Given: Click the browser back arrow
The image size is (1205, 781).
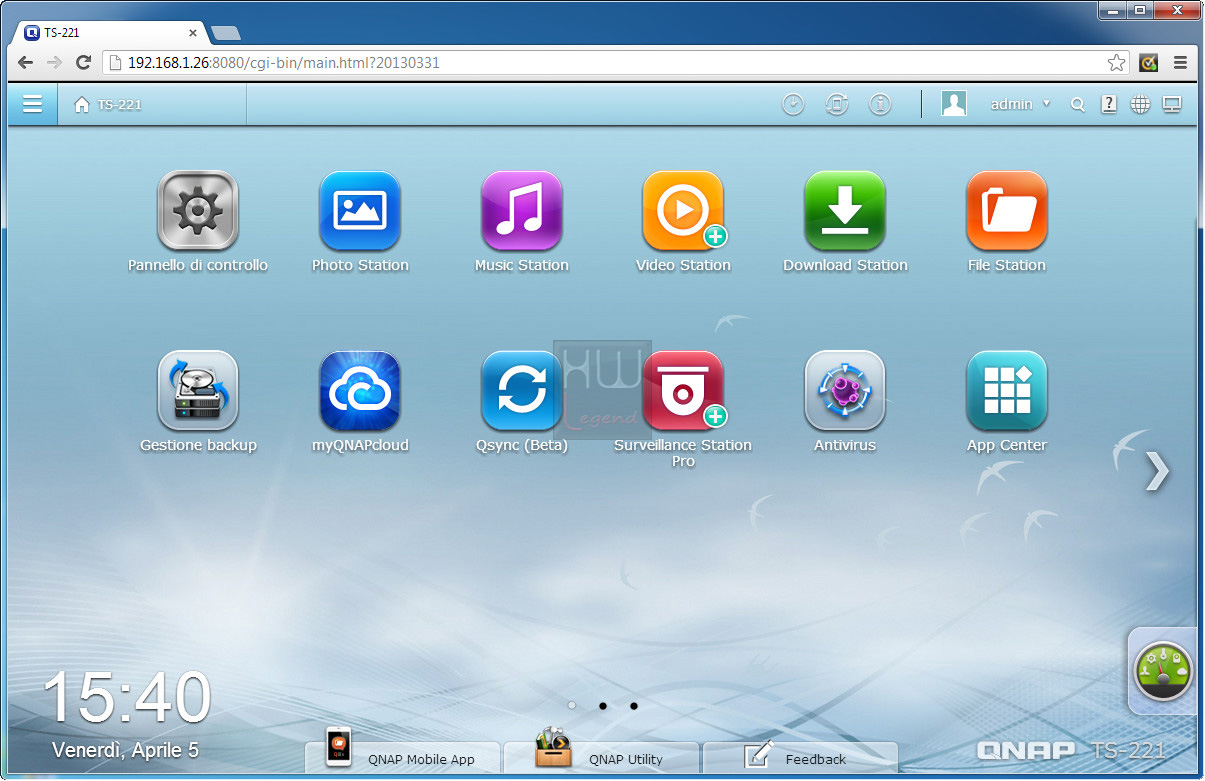Looking at the screenshot, I should point(26,62).
